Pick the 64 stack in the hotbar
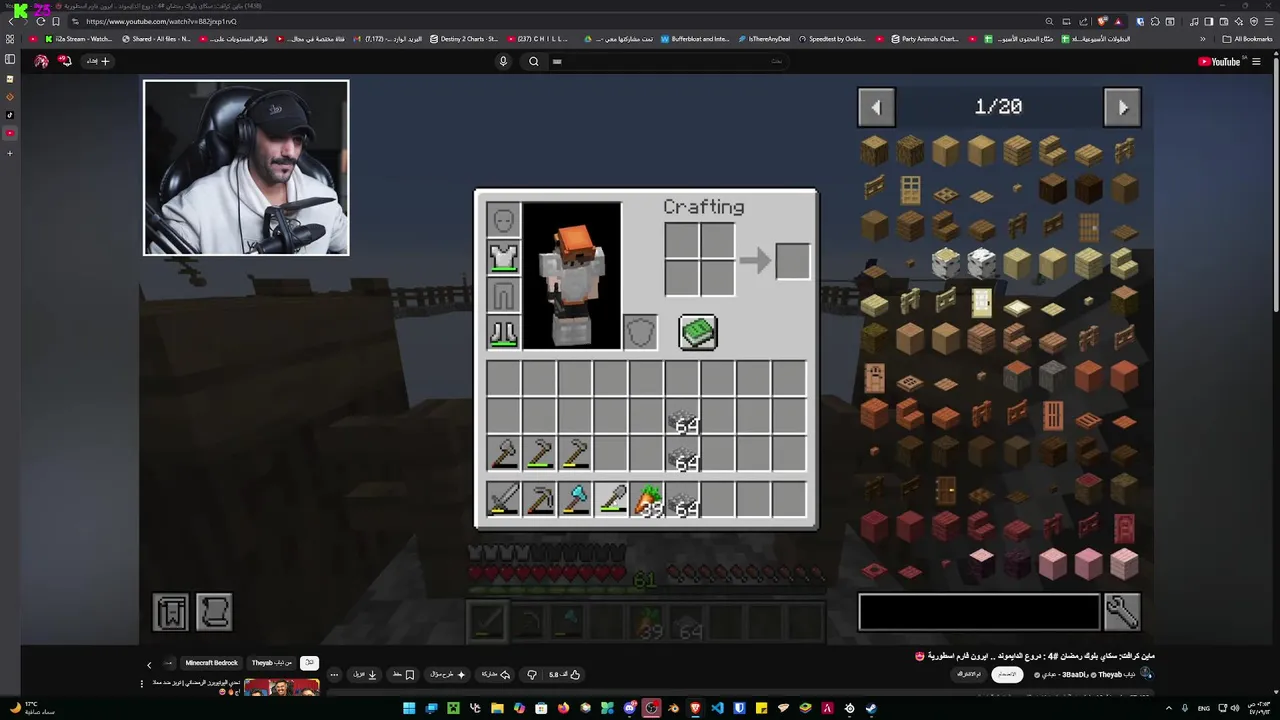Image resolution: width=1280 pixels, height=720 pixels. tap(683, 499)
